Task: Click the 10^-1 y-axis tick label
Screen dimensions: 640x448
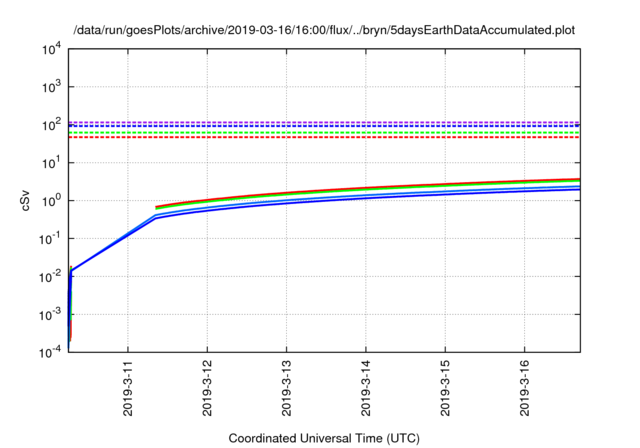Action: tap(50, 239)
